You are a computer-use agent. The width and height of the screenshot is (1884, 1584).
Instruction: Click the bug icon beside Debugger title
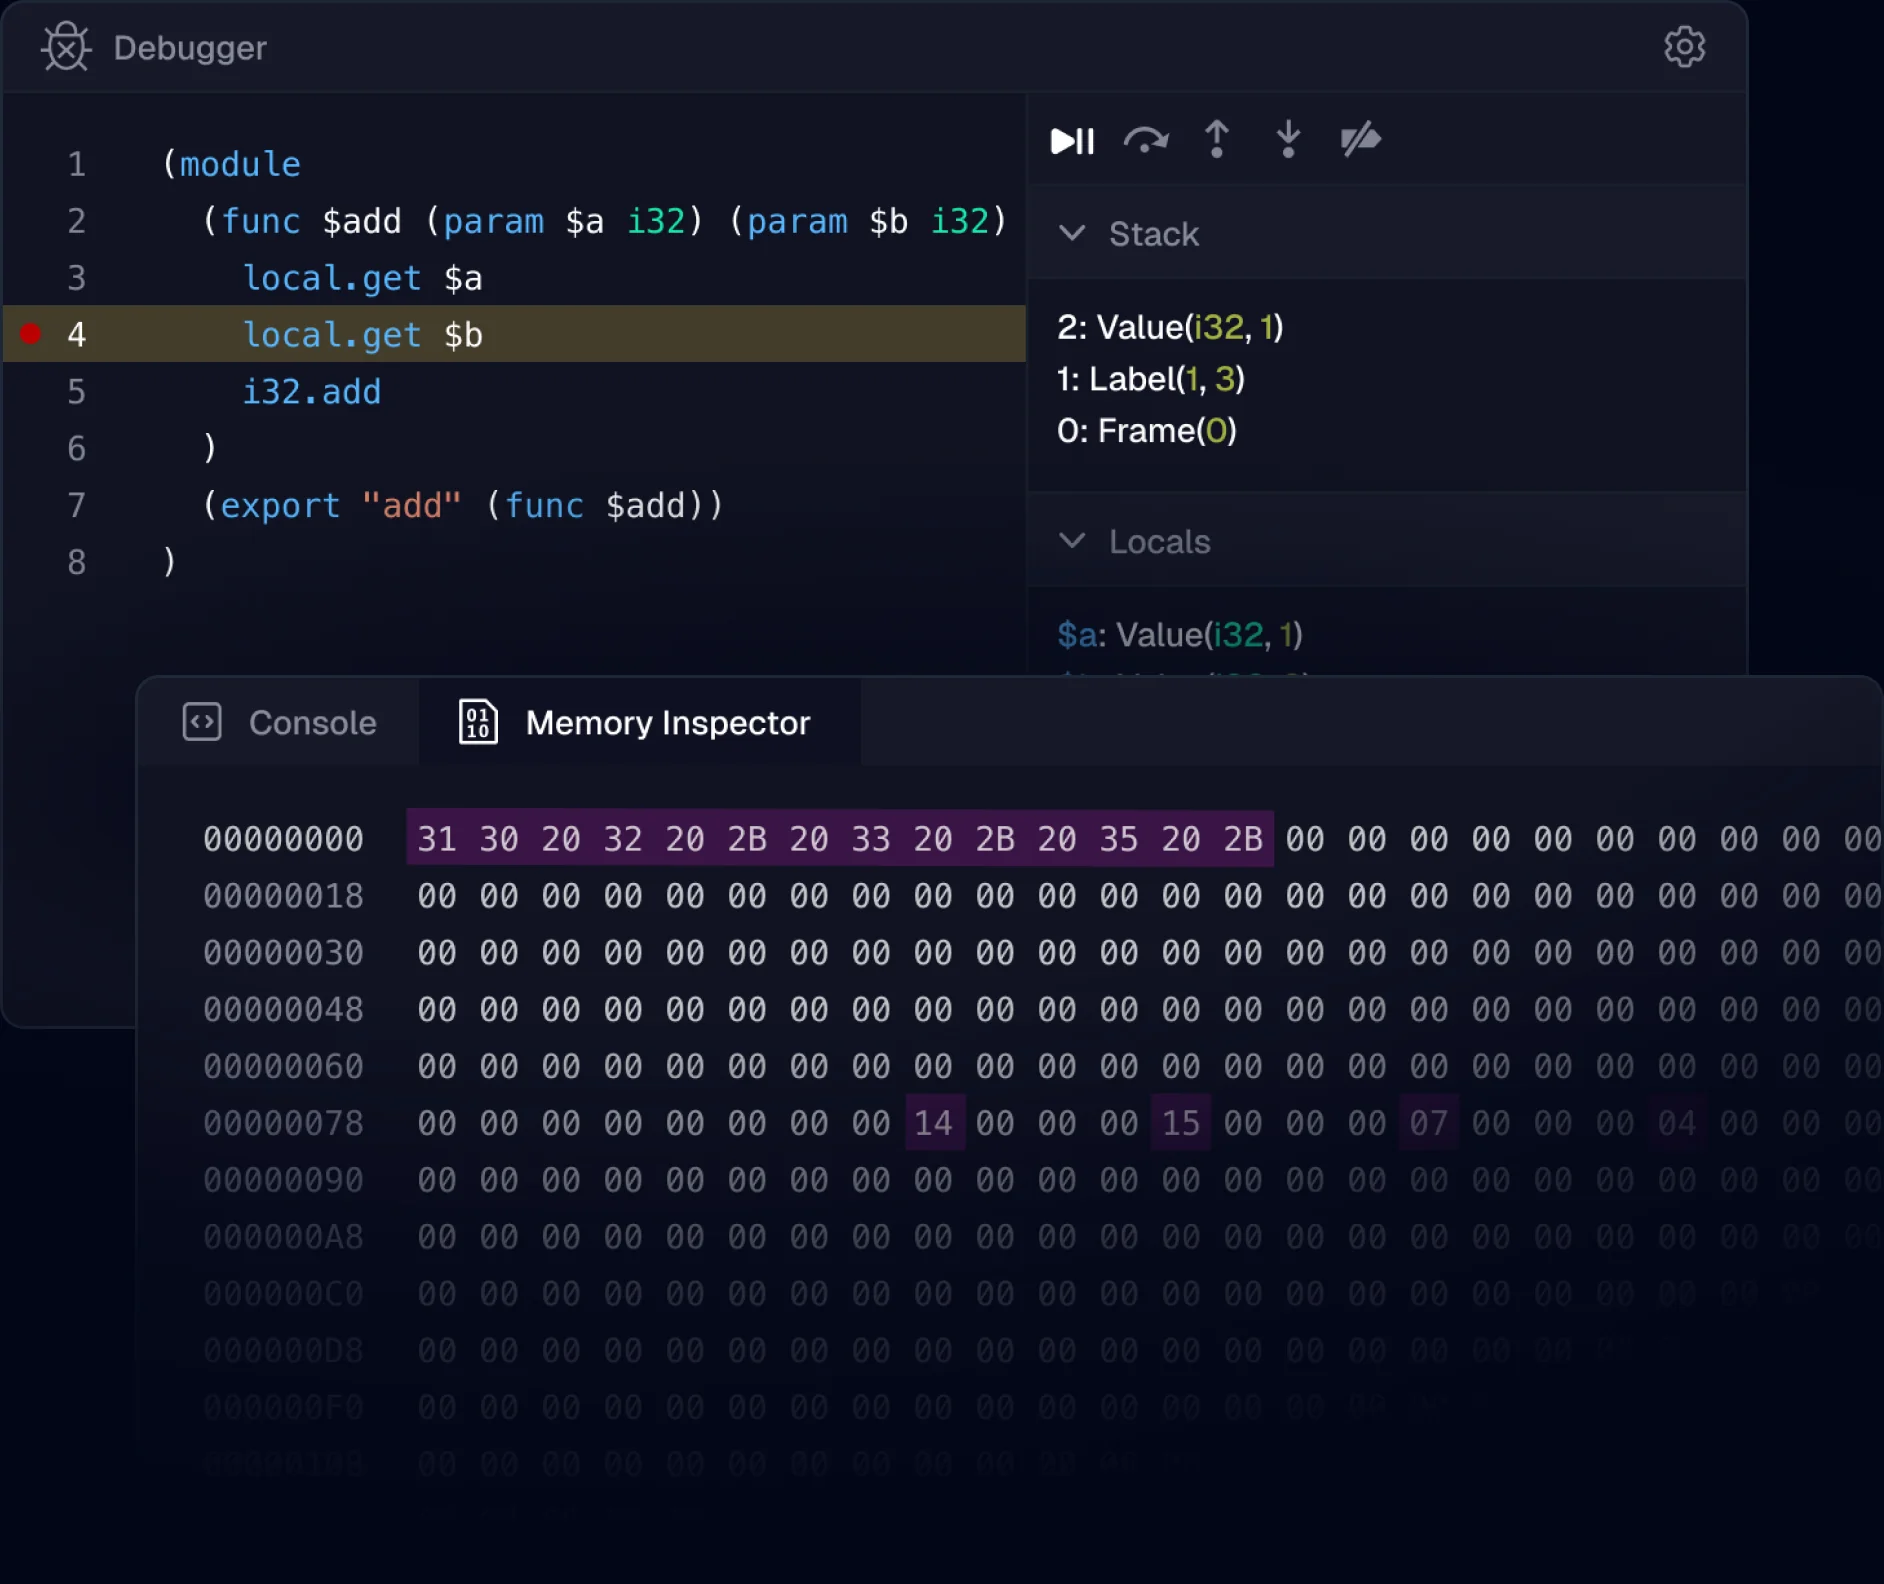[66, 46]
